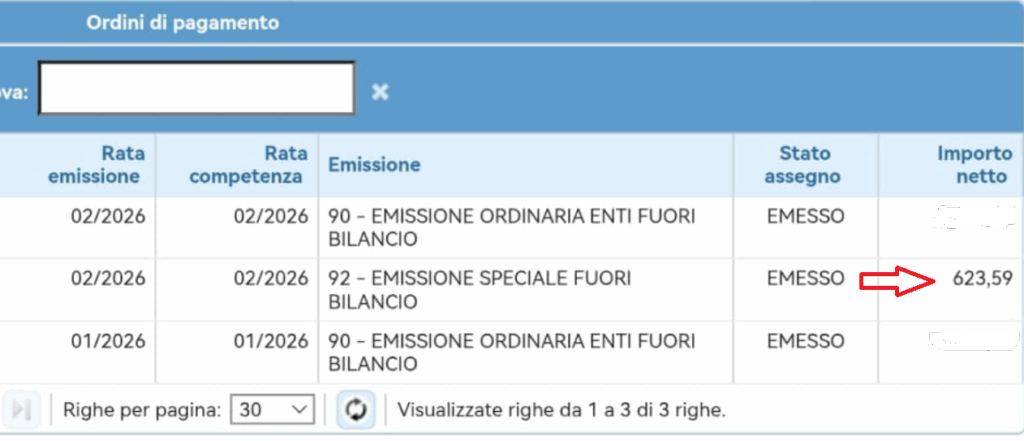Click EMESSO status in the 01/2026 row

tap(805, 340)
